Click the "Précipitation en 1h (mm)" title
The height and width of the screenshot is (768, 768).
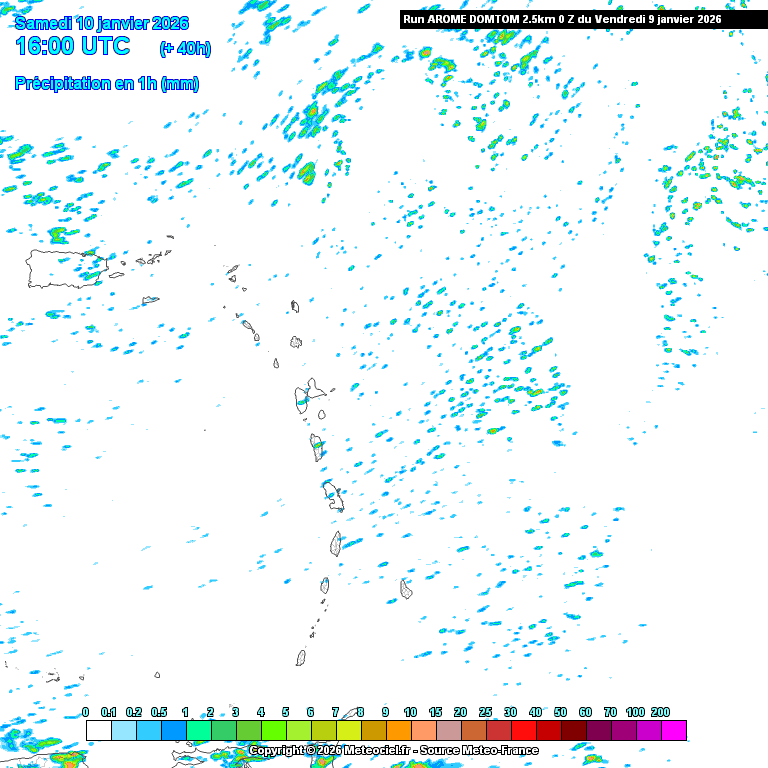[106, 84]
